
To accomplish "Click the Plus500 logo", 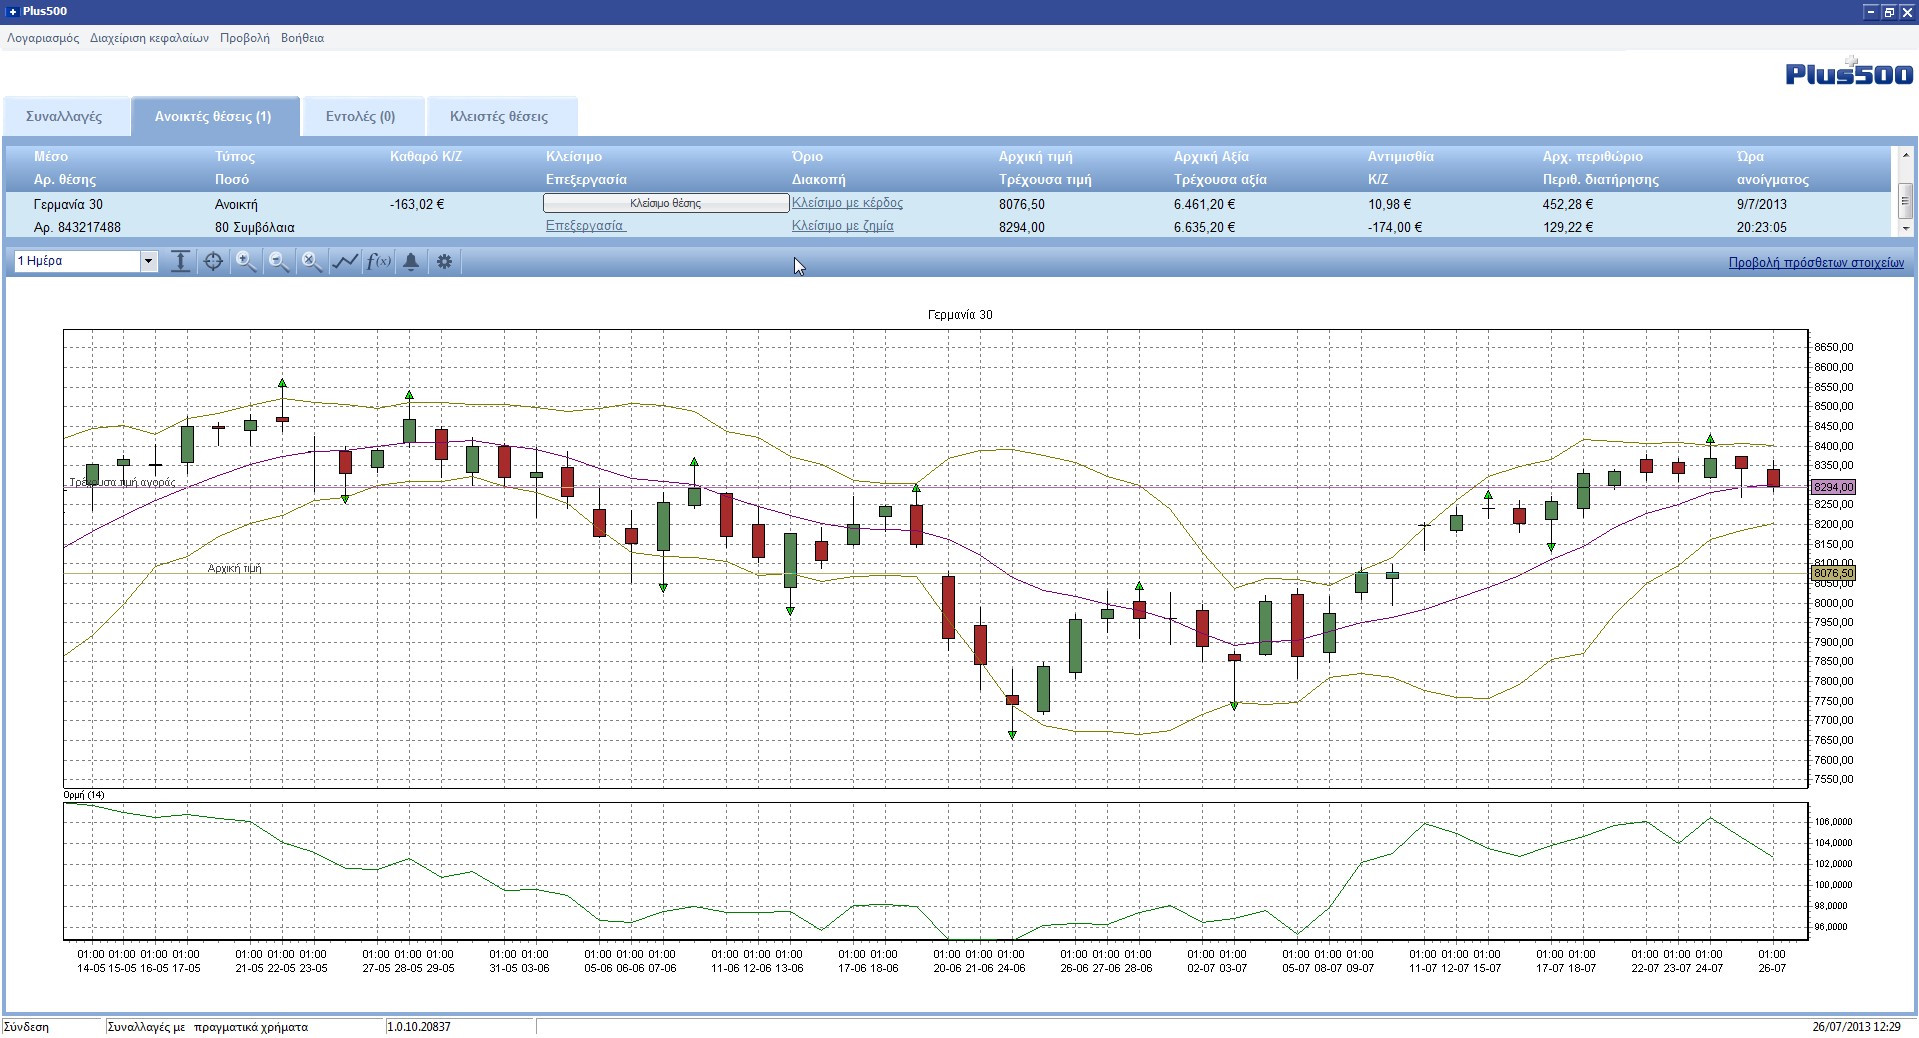I will click(x=1849, y=71).
